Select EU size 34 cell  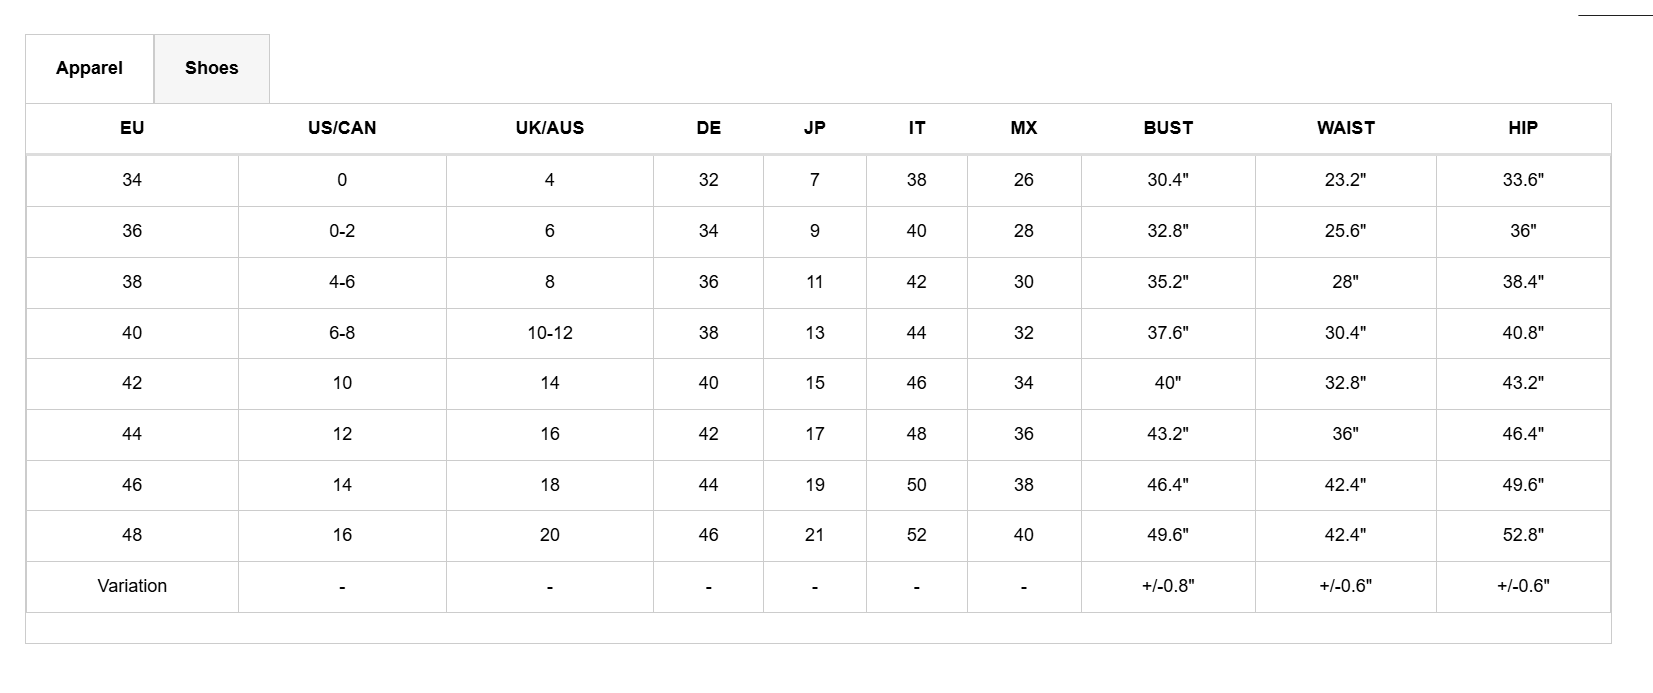[132, 180]
